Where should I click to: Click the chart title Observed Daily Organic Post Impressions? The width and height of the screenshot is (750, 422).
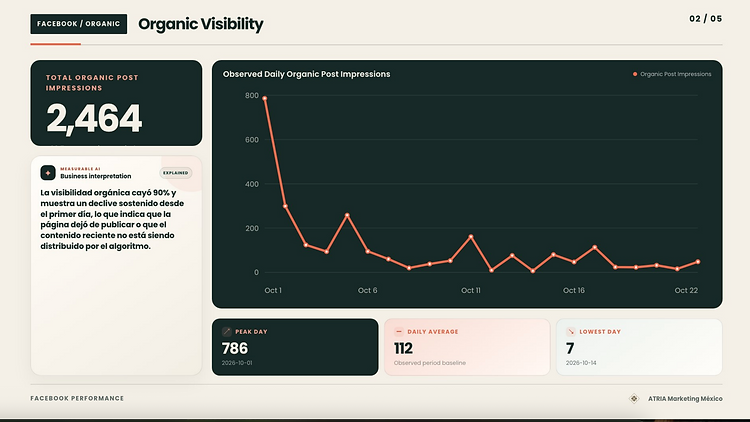pos(307,74)
